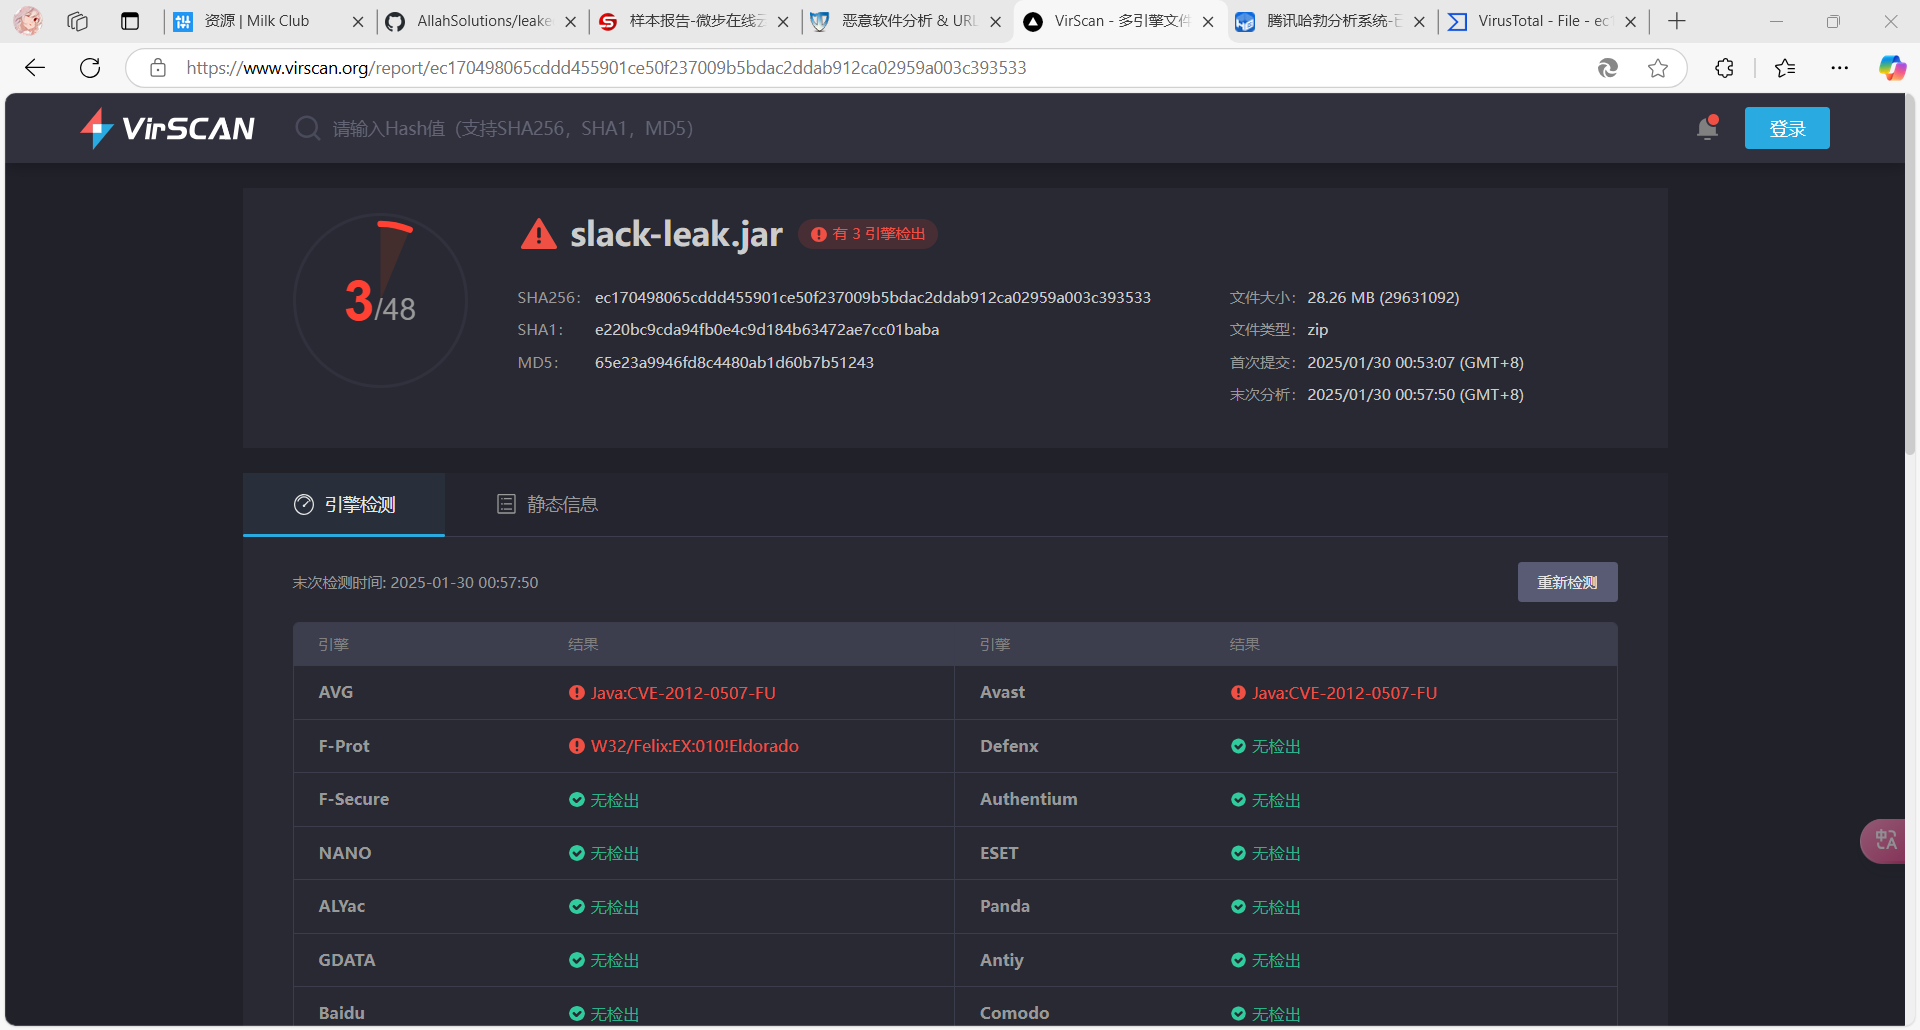Select the 静态信息 tab
This screenshot has height=1030, width=1920.
point(547,505)
